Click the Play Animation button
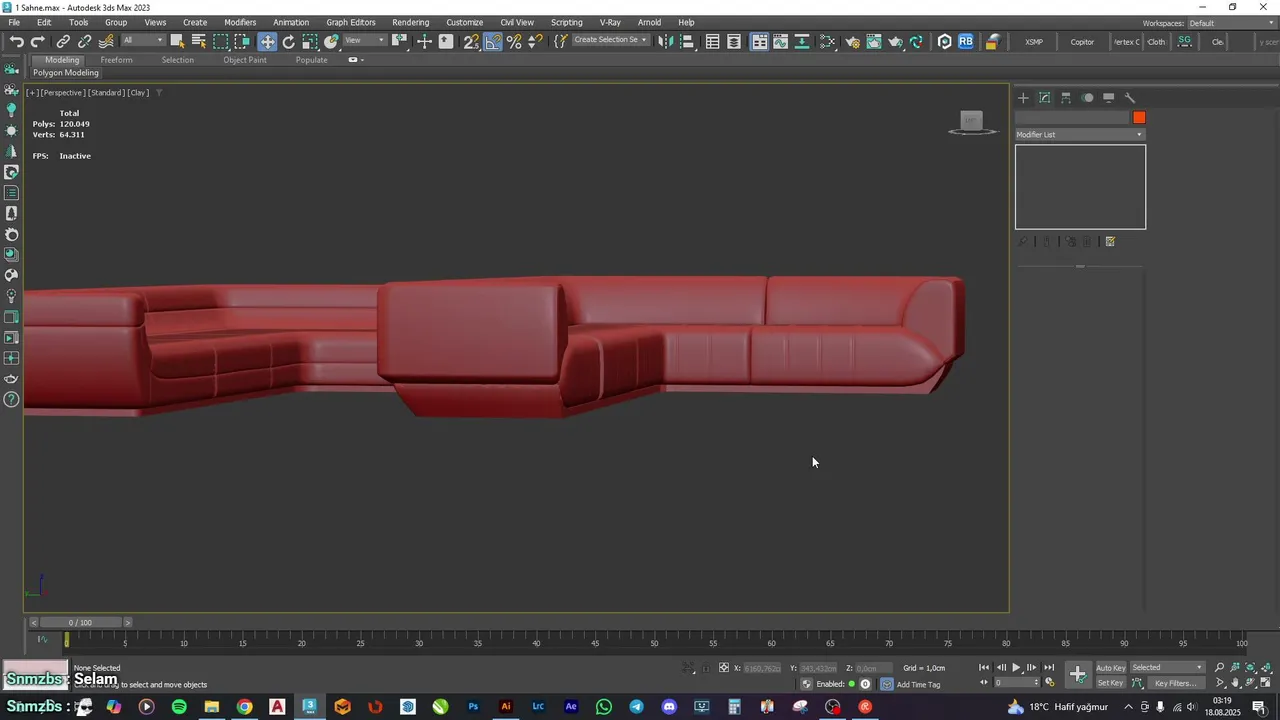 pyautogui.click(x=1016, y=667)
